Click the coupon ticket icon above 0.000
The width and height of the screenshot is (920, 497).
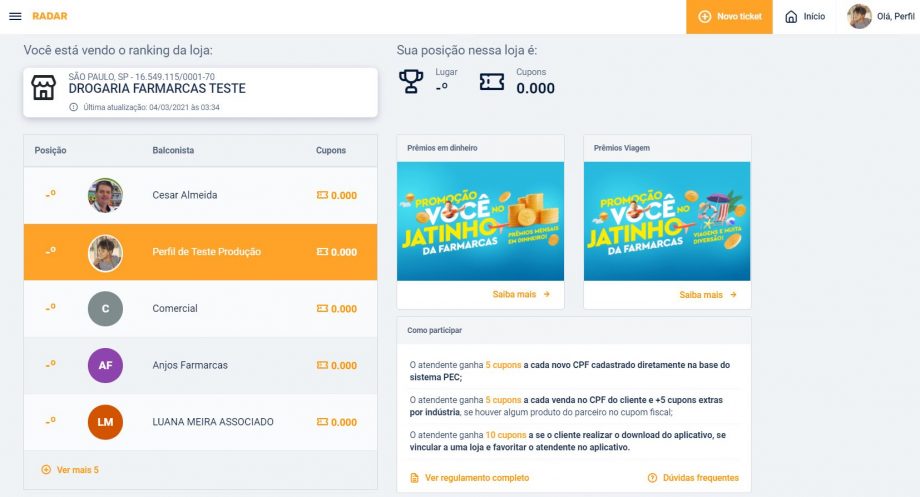491,82
